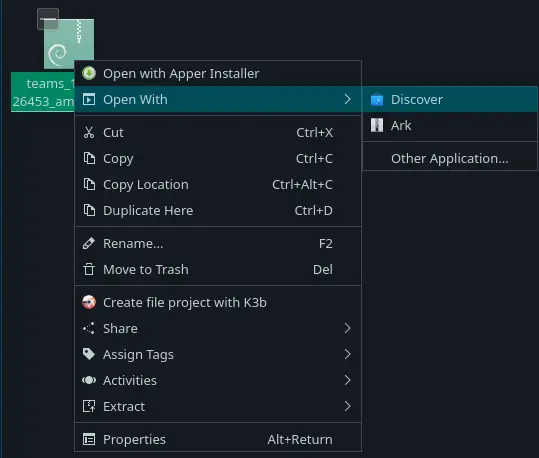The height and width of the screenshot is (458, 539).
Task: Click the Properties list icon
Action: coord(89,439)
